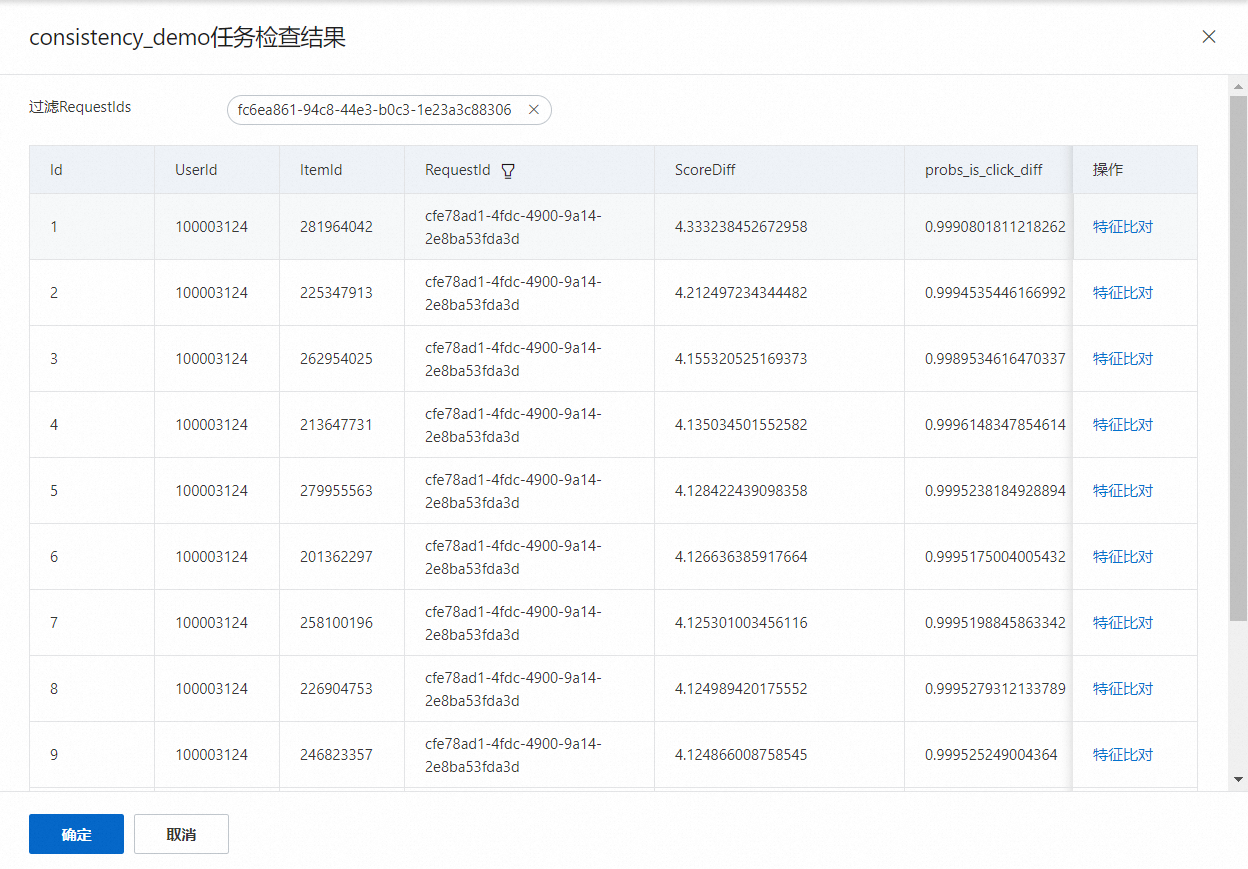Image resolution: width=1248 pixels, height=869 pixels.
Task: Open 特征比对 for ItemId 201362297
Action: click(1123, 557)
